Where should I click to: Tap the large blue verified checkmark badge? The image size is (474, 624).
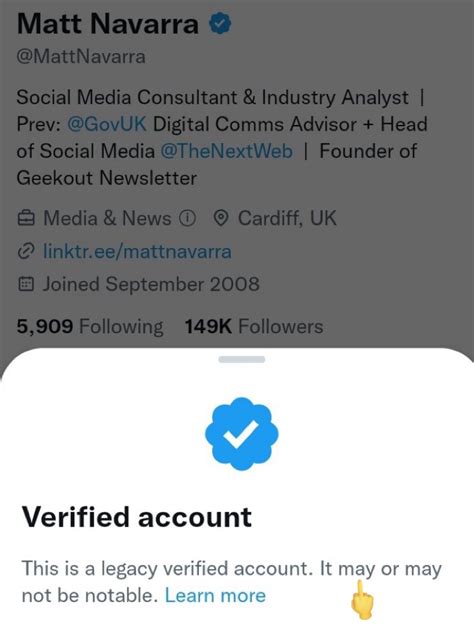pyautogui.click(x=242, y=434)
